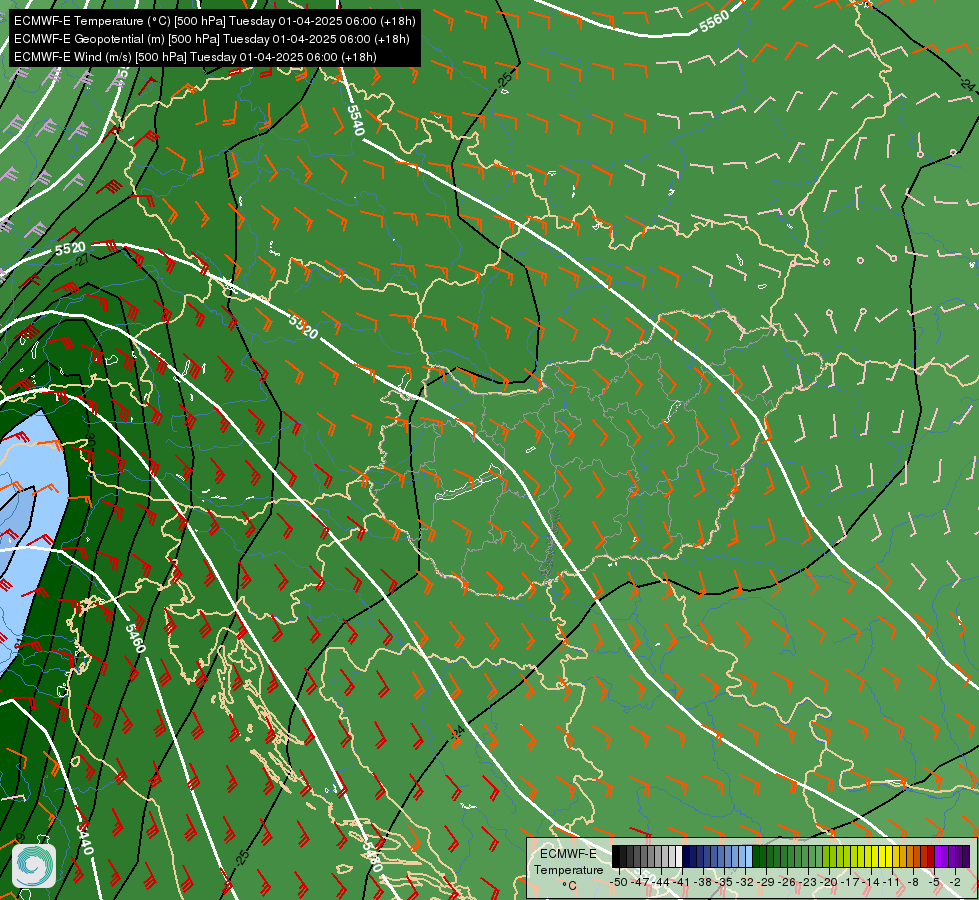Click the -14 tick label in legend
979x900 pixels.
tap(871, 882)
